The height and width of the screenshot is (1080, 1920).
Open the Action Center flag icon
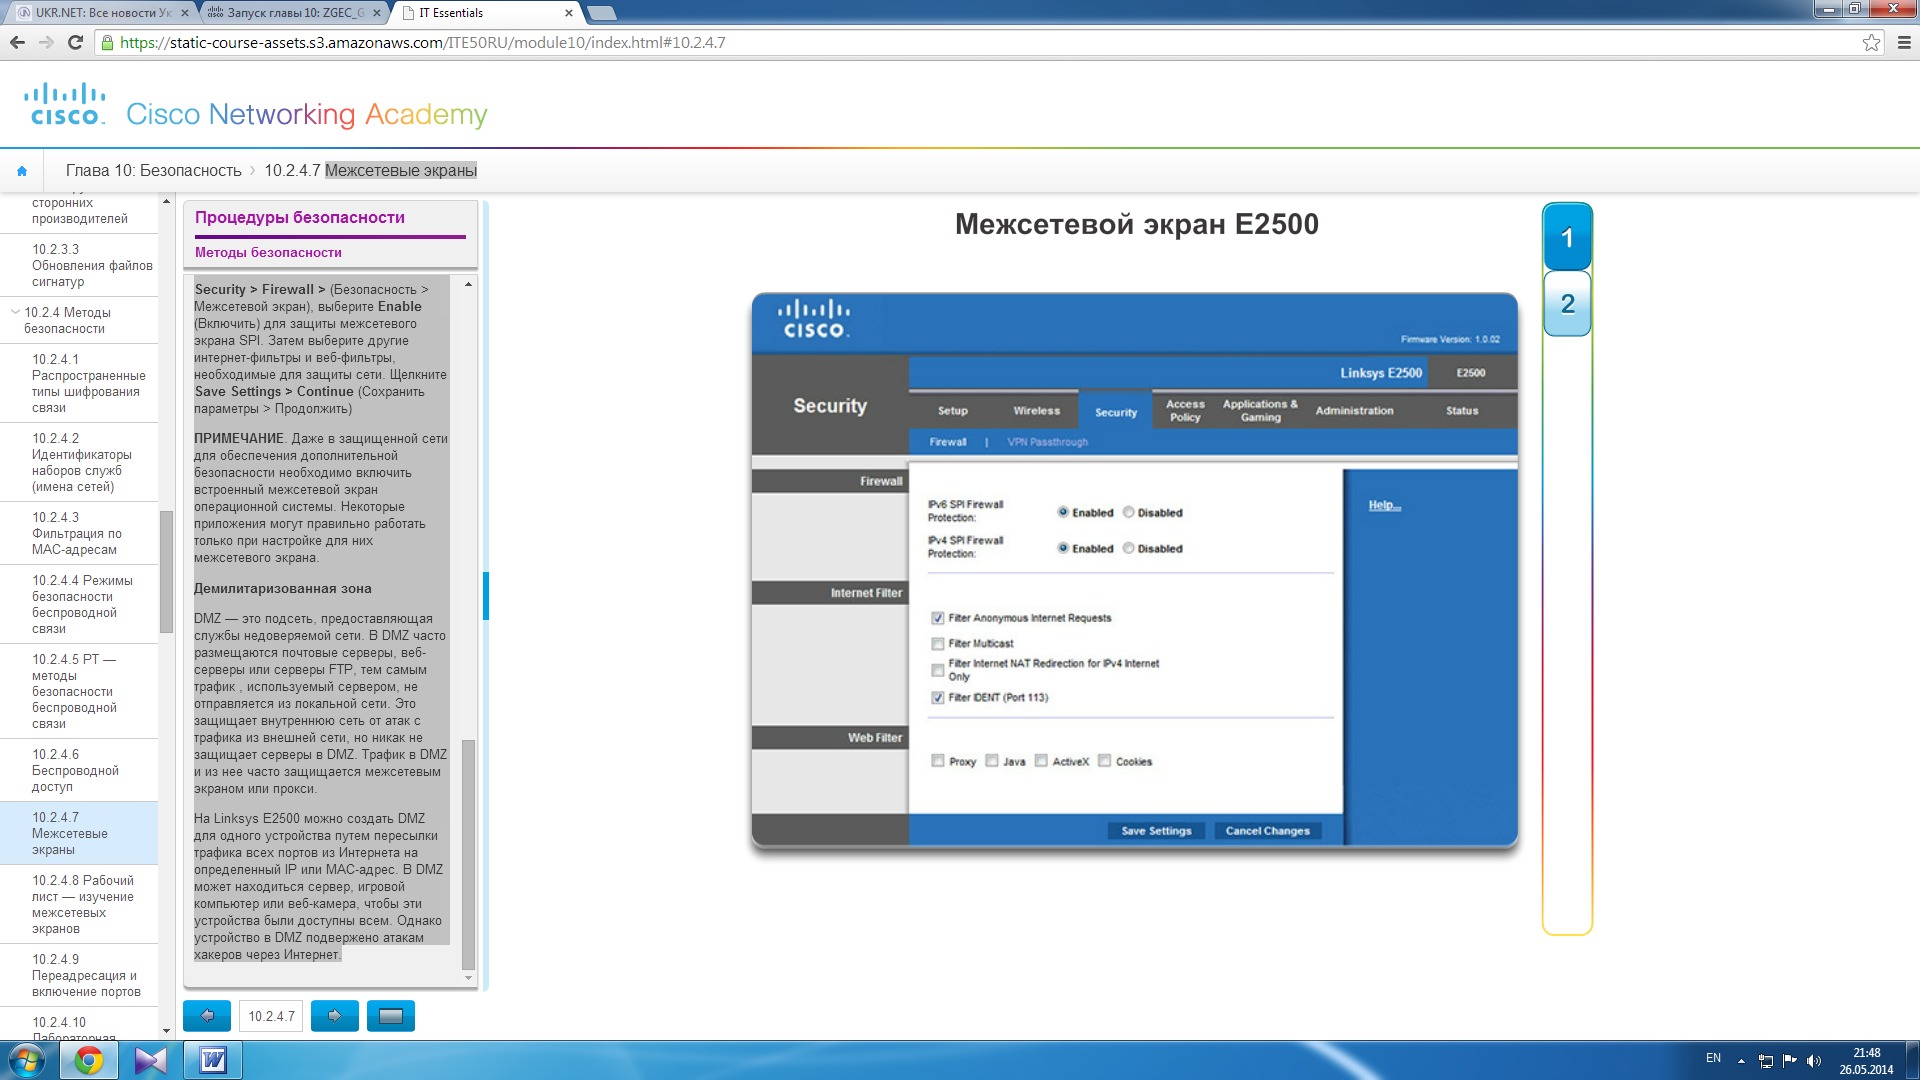pos(1790,1060)
